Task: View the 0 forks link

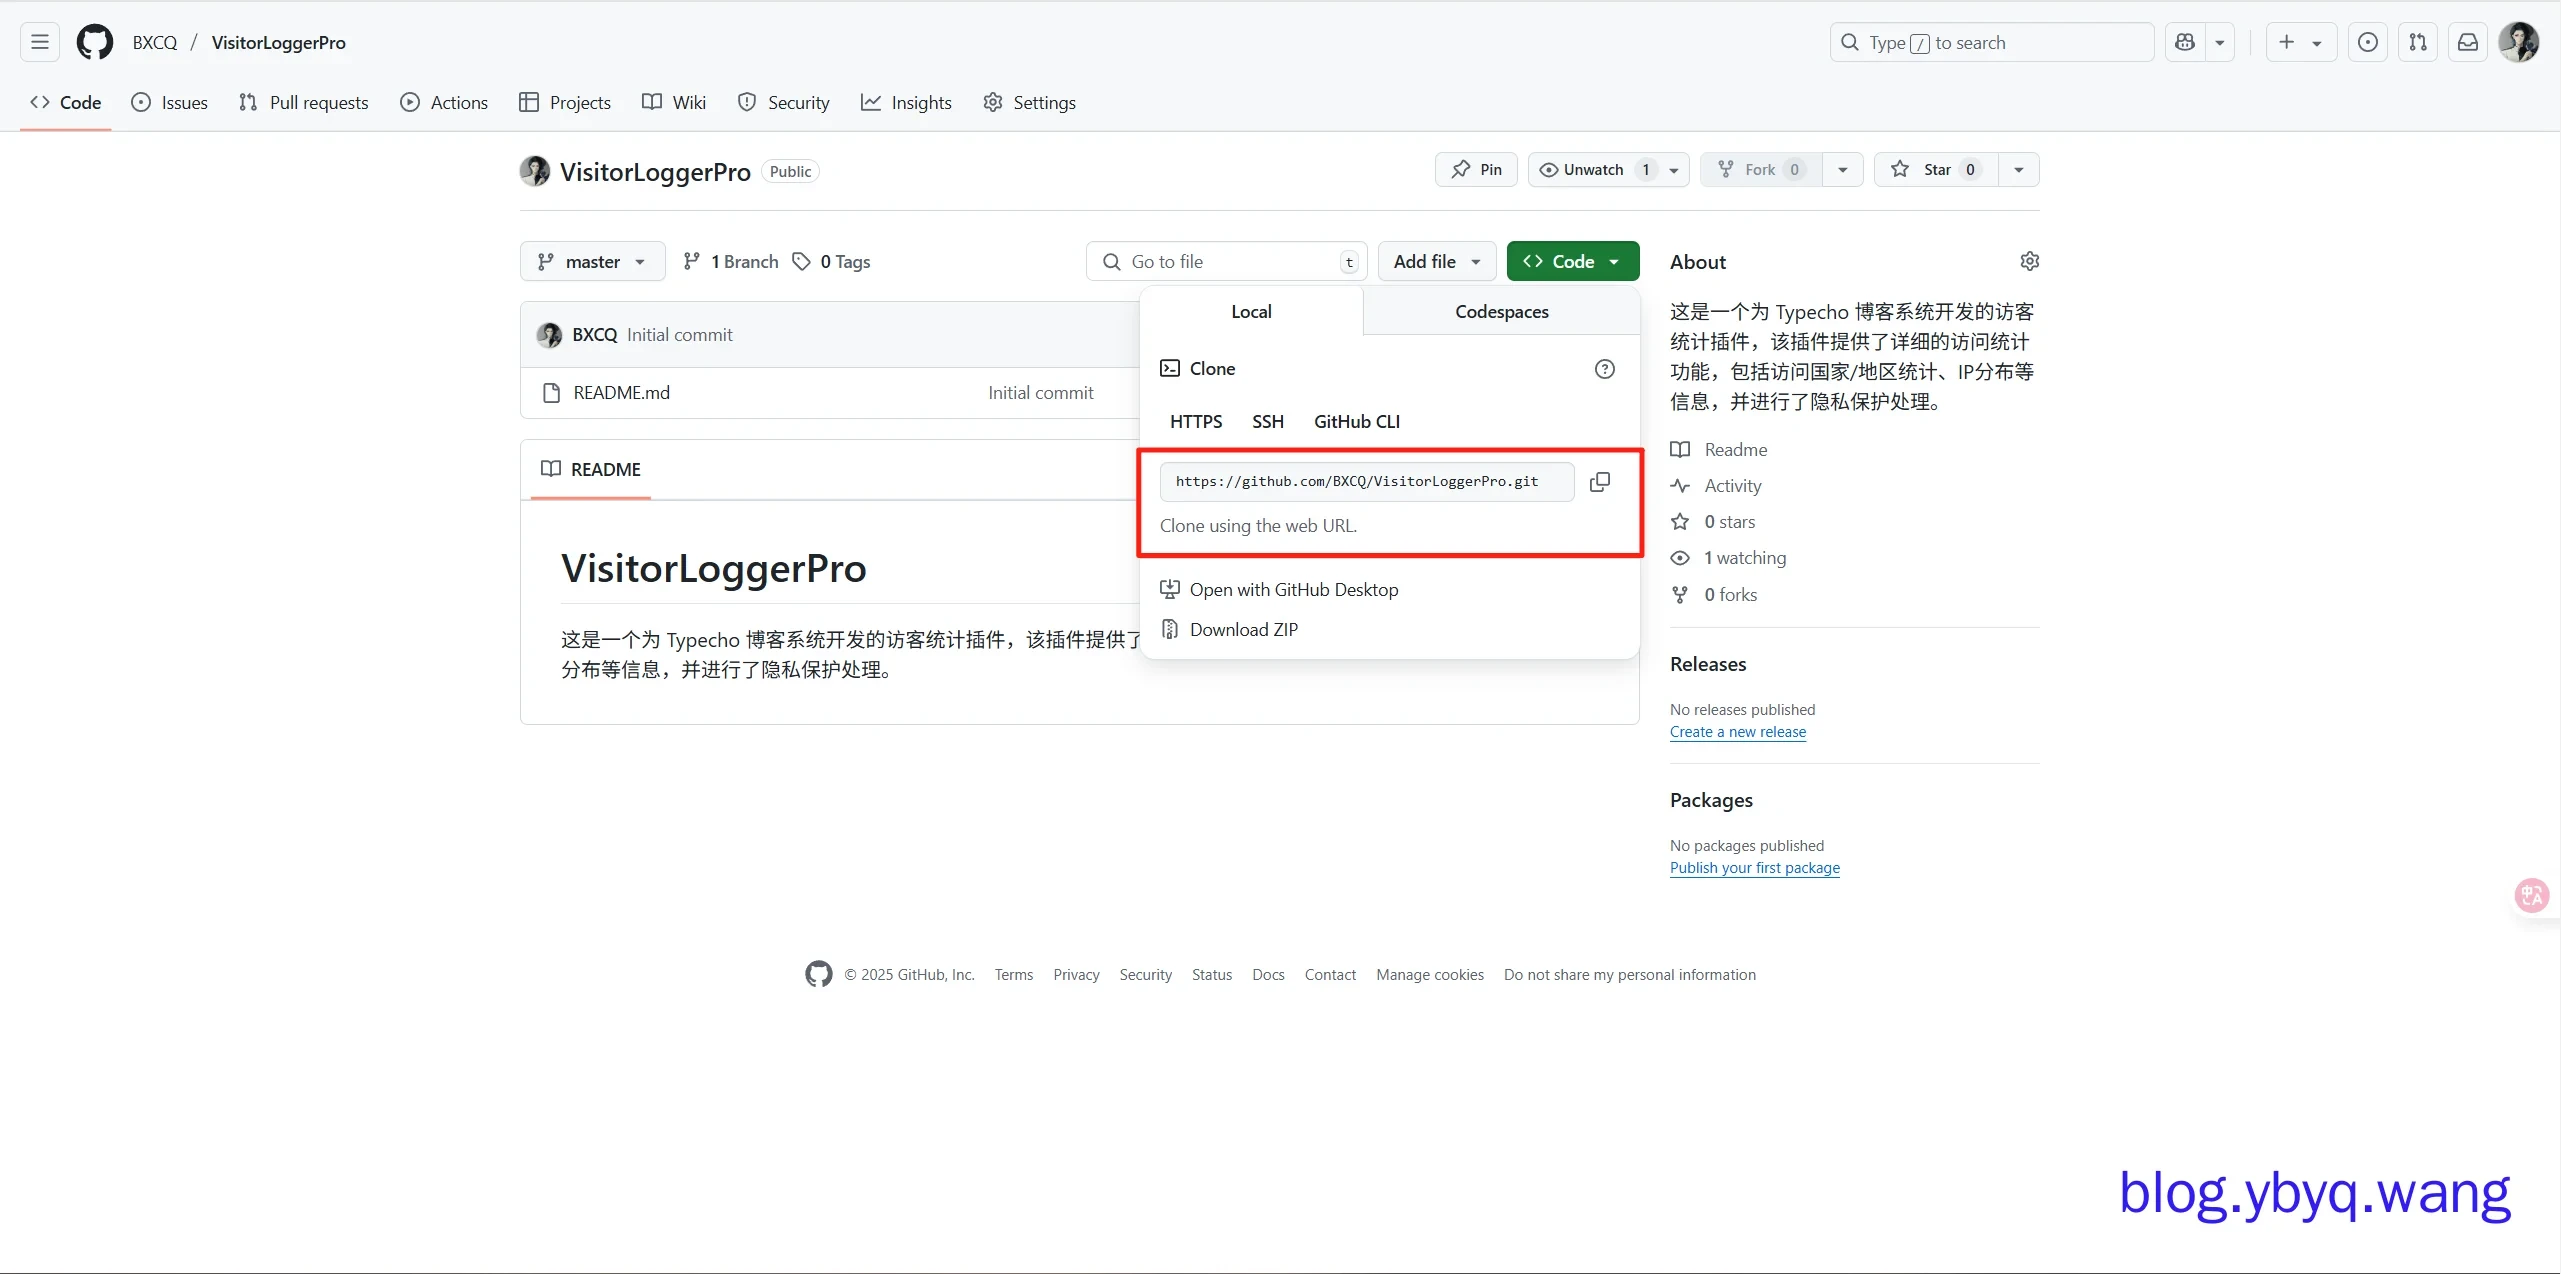Action: tap(1714, 594)
